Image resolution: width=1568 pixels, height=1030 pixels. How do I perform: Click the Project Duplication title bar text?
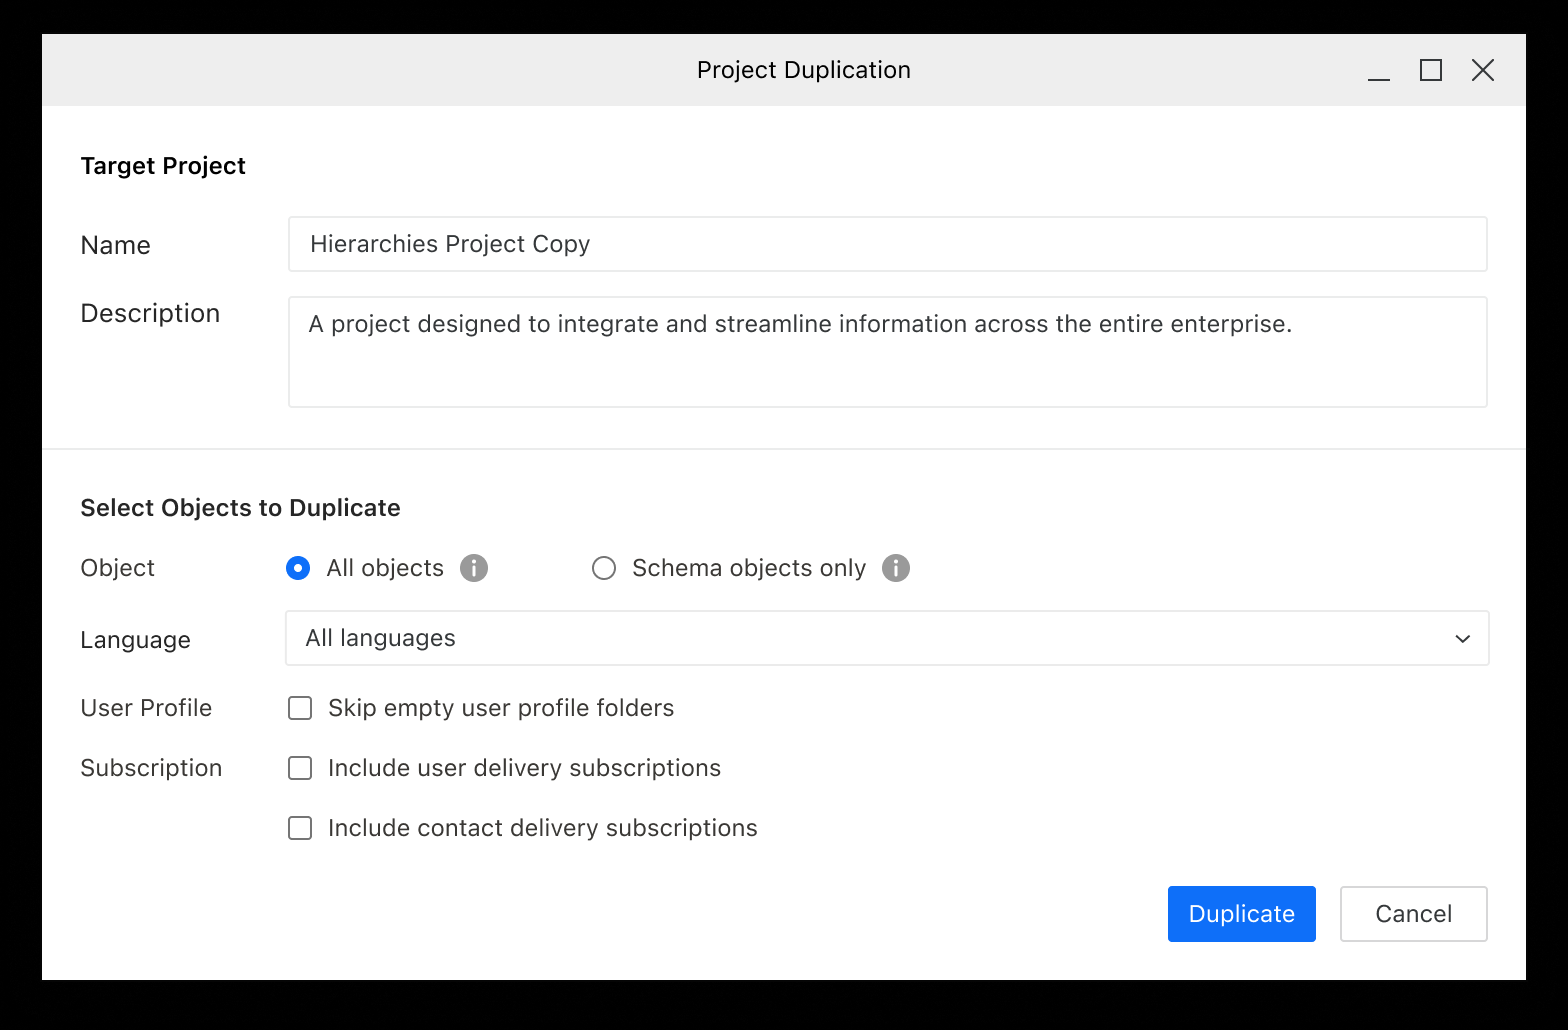click(x=803, y=70)
